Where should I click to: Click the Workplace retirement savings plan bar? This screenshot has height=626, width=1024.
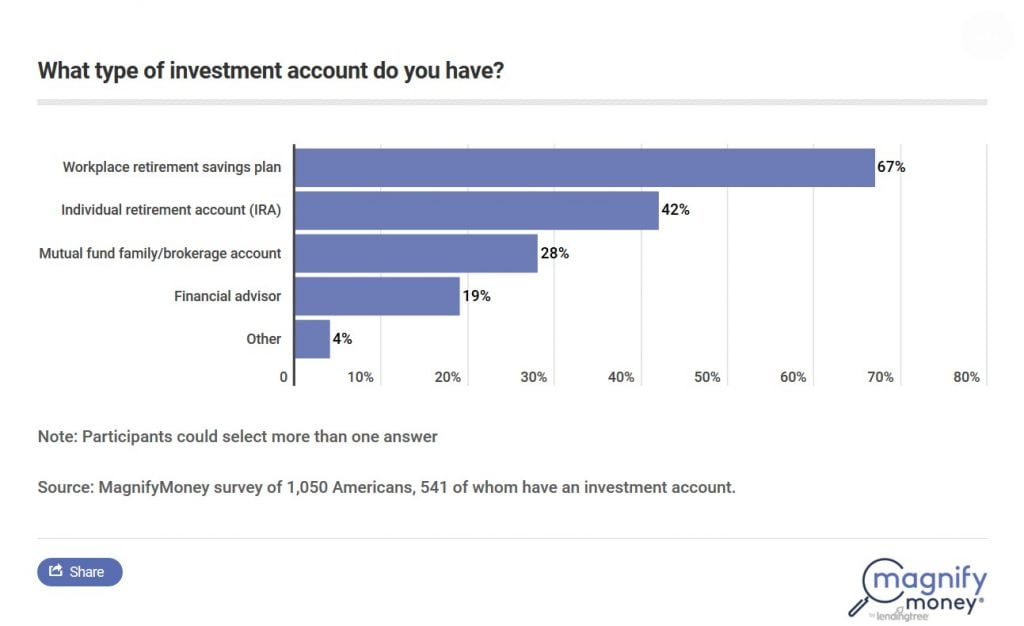click(x=584, y=167)
